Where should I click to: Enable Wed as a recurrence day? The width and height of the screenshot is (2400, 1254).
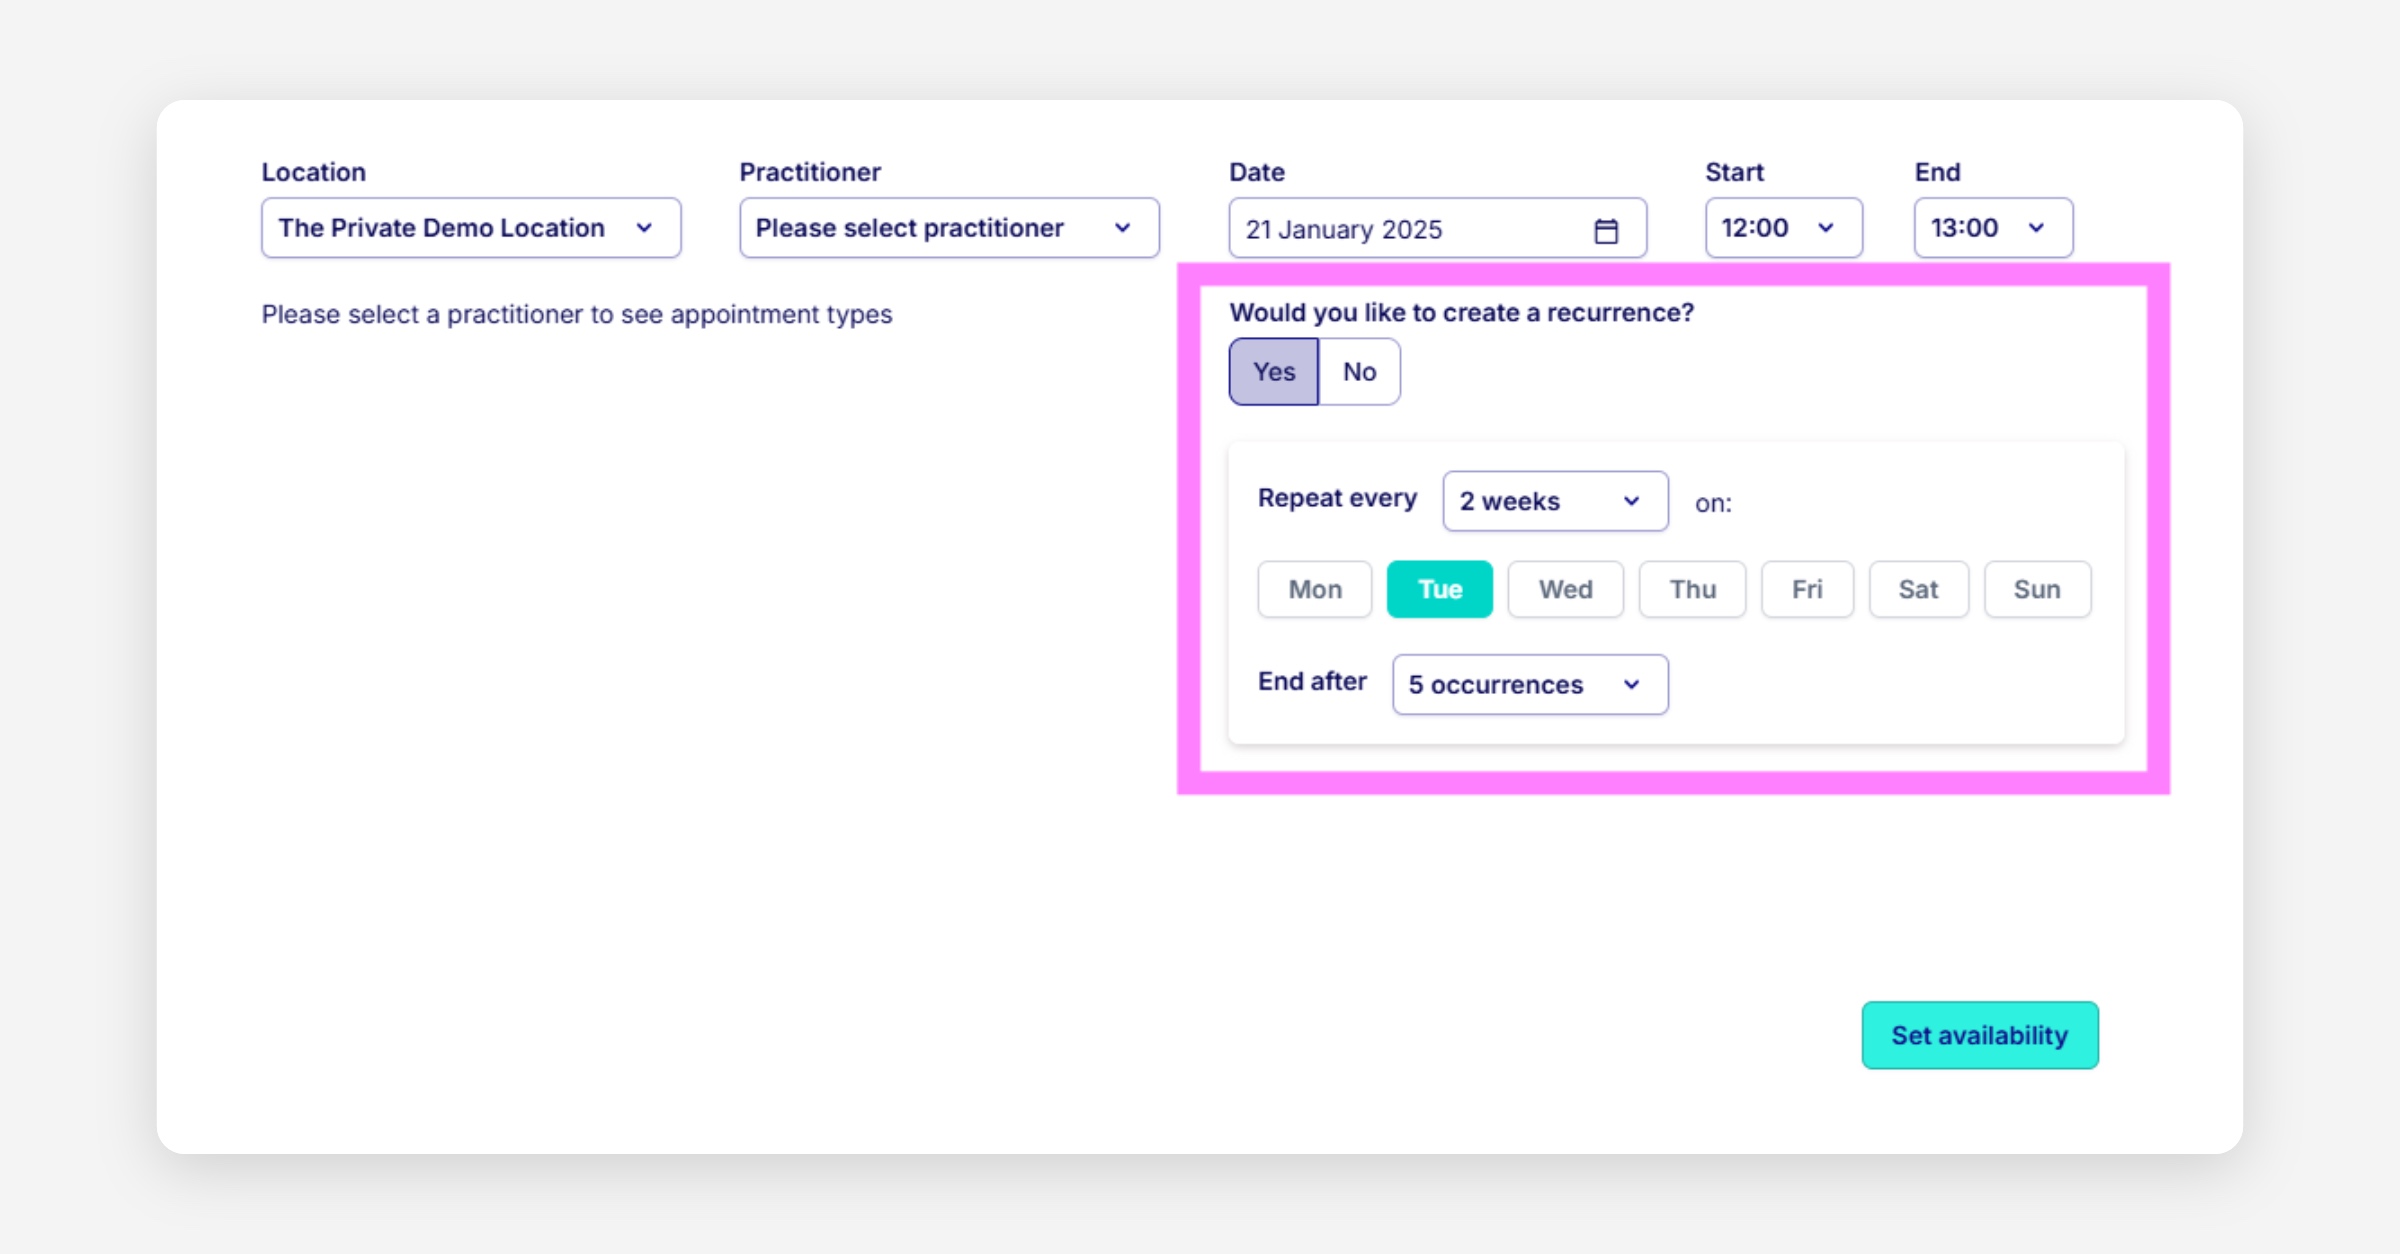tap(1565, 590)
